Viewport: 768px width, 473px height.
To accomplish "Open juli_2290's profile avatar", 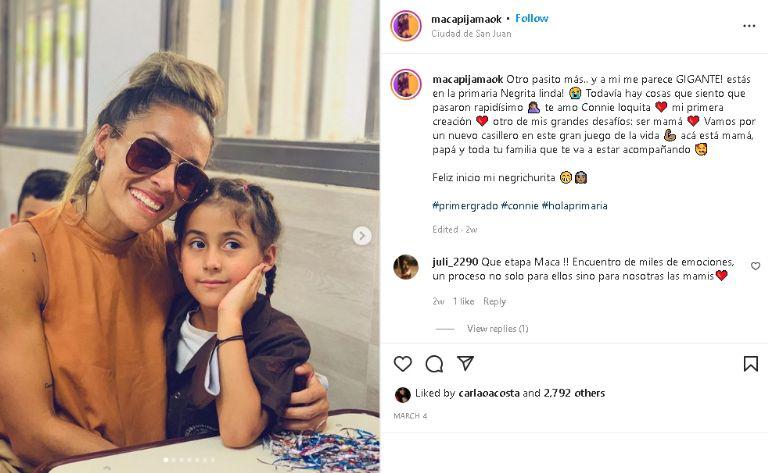I will (x=406, y=266).
